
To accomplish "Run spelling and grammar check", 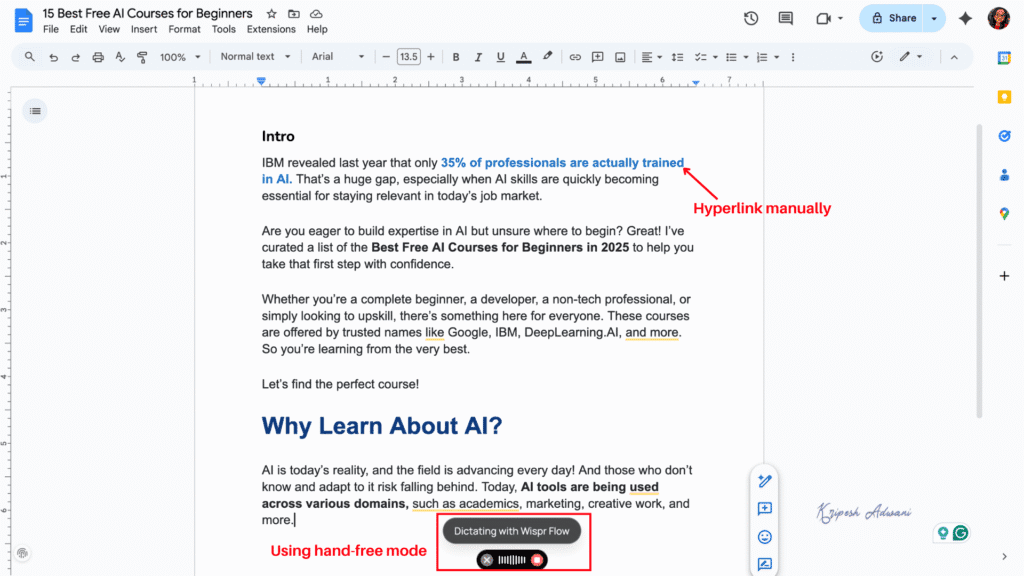I will [x=120, y=57].
